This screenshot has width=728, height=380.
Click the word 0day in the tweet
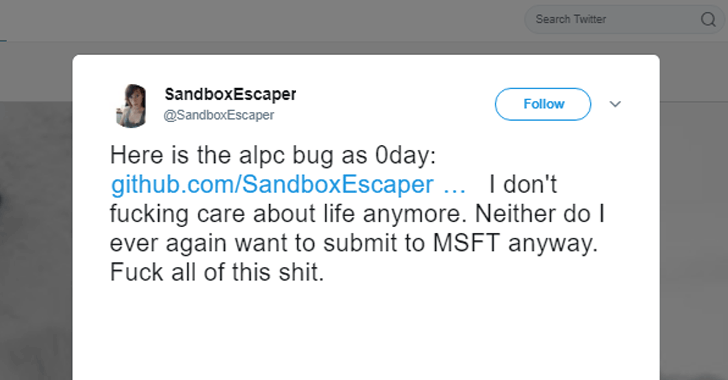click(405, 155)
